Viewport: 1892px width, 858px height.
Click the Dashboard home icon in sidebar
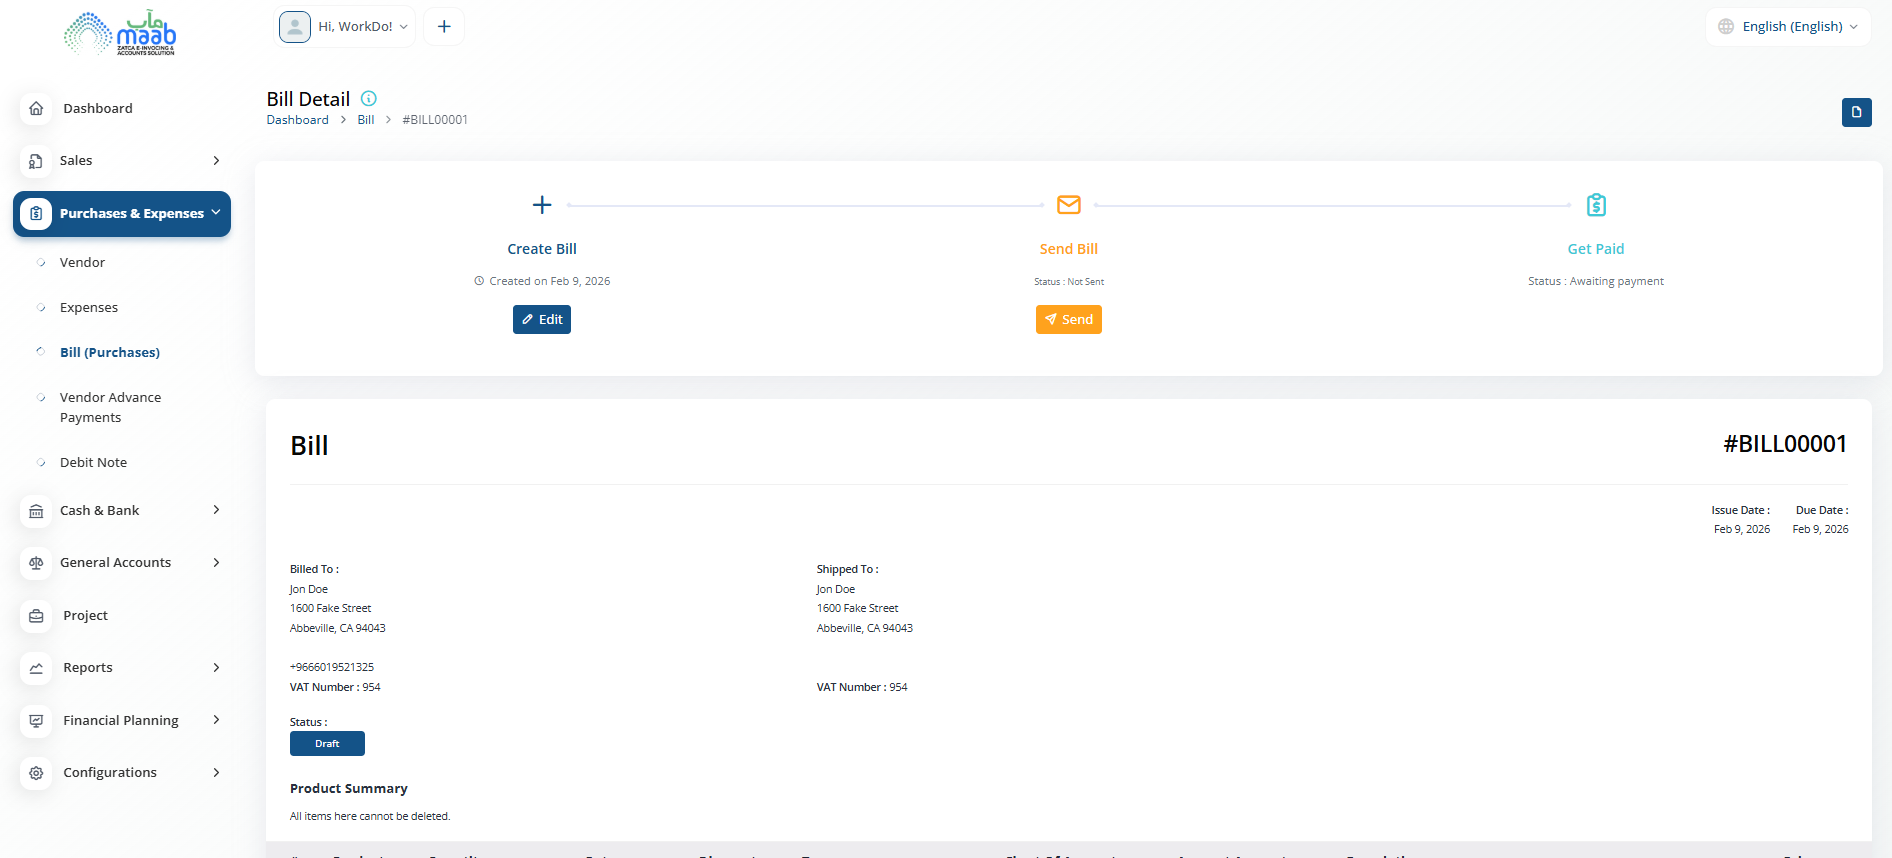36,108
